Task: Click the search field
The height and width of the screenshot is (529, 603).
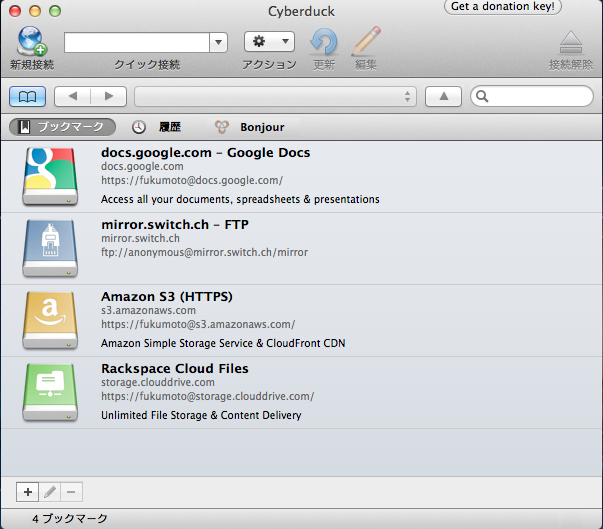Action: (x=532, y=96)
